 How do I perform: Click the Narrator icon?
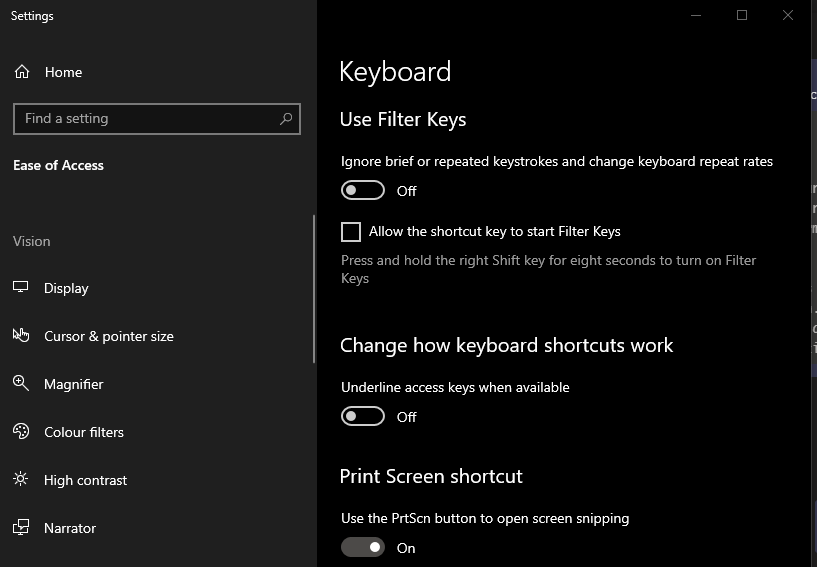coord(21,527)
